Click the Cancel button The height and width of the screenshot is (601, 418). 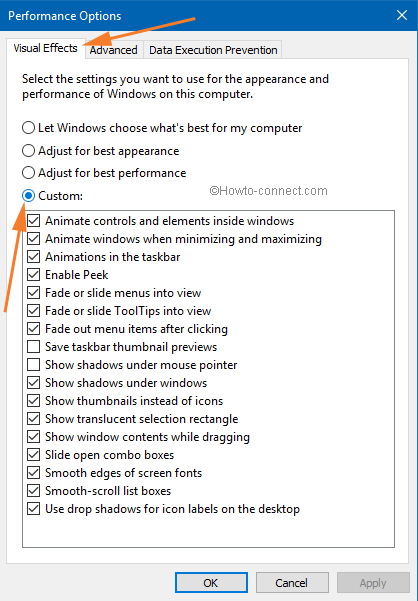pos(292,583)
